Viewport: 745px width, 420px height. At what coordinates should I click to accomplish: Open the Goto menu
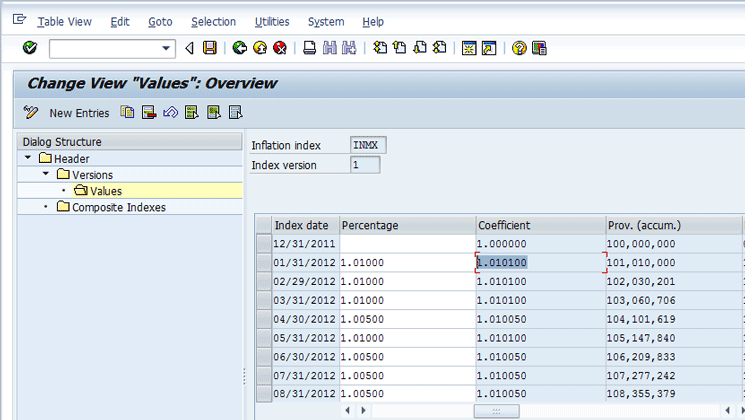coord(160,22)
